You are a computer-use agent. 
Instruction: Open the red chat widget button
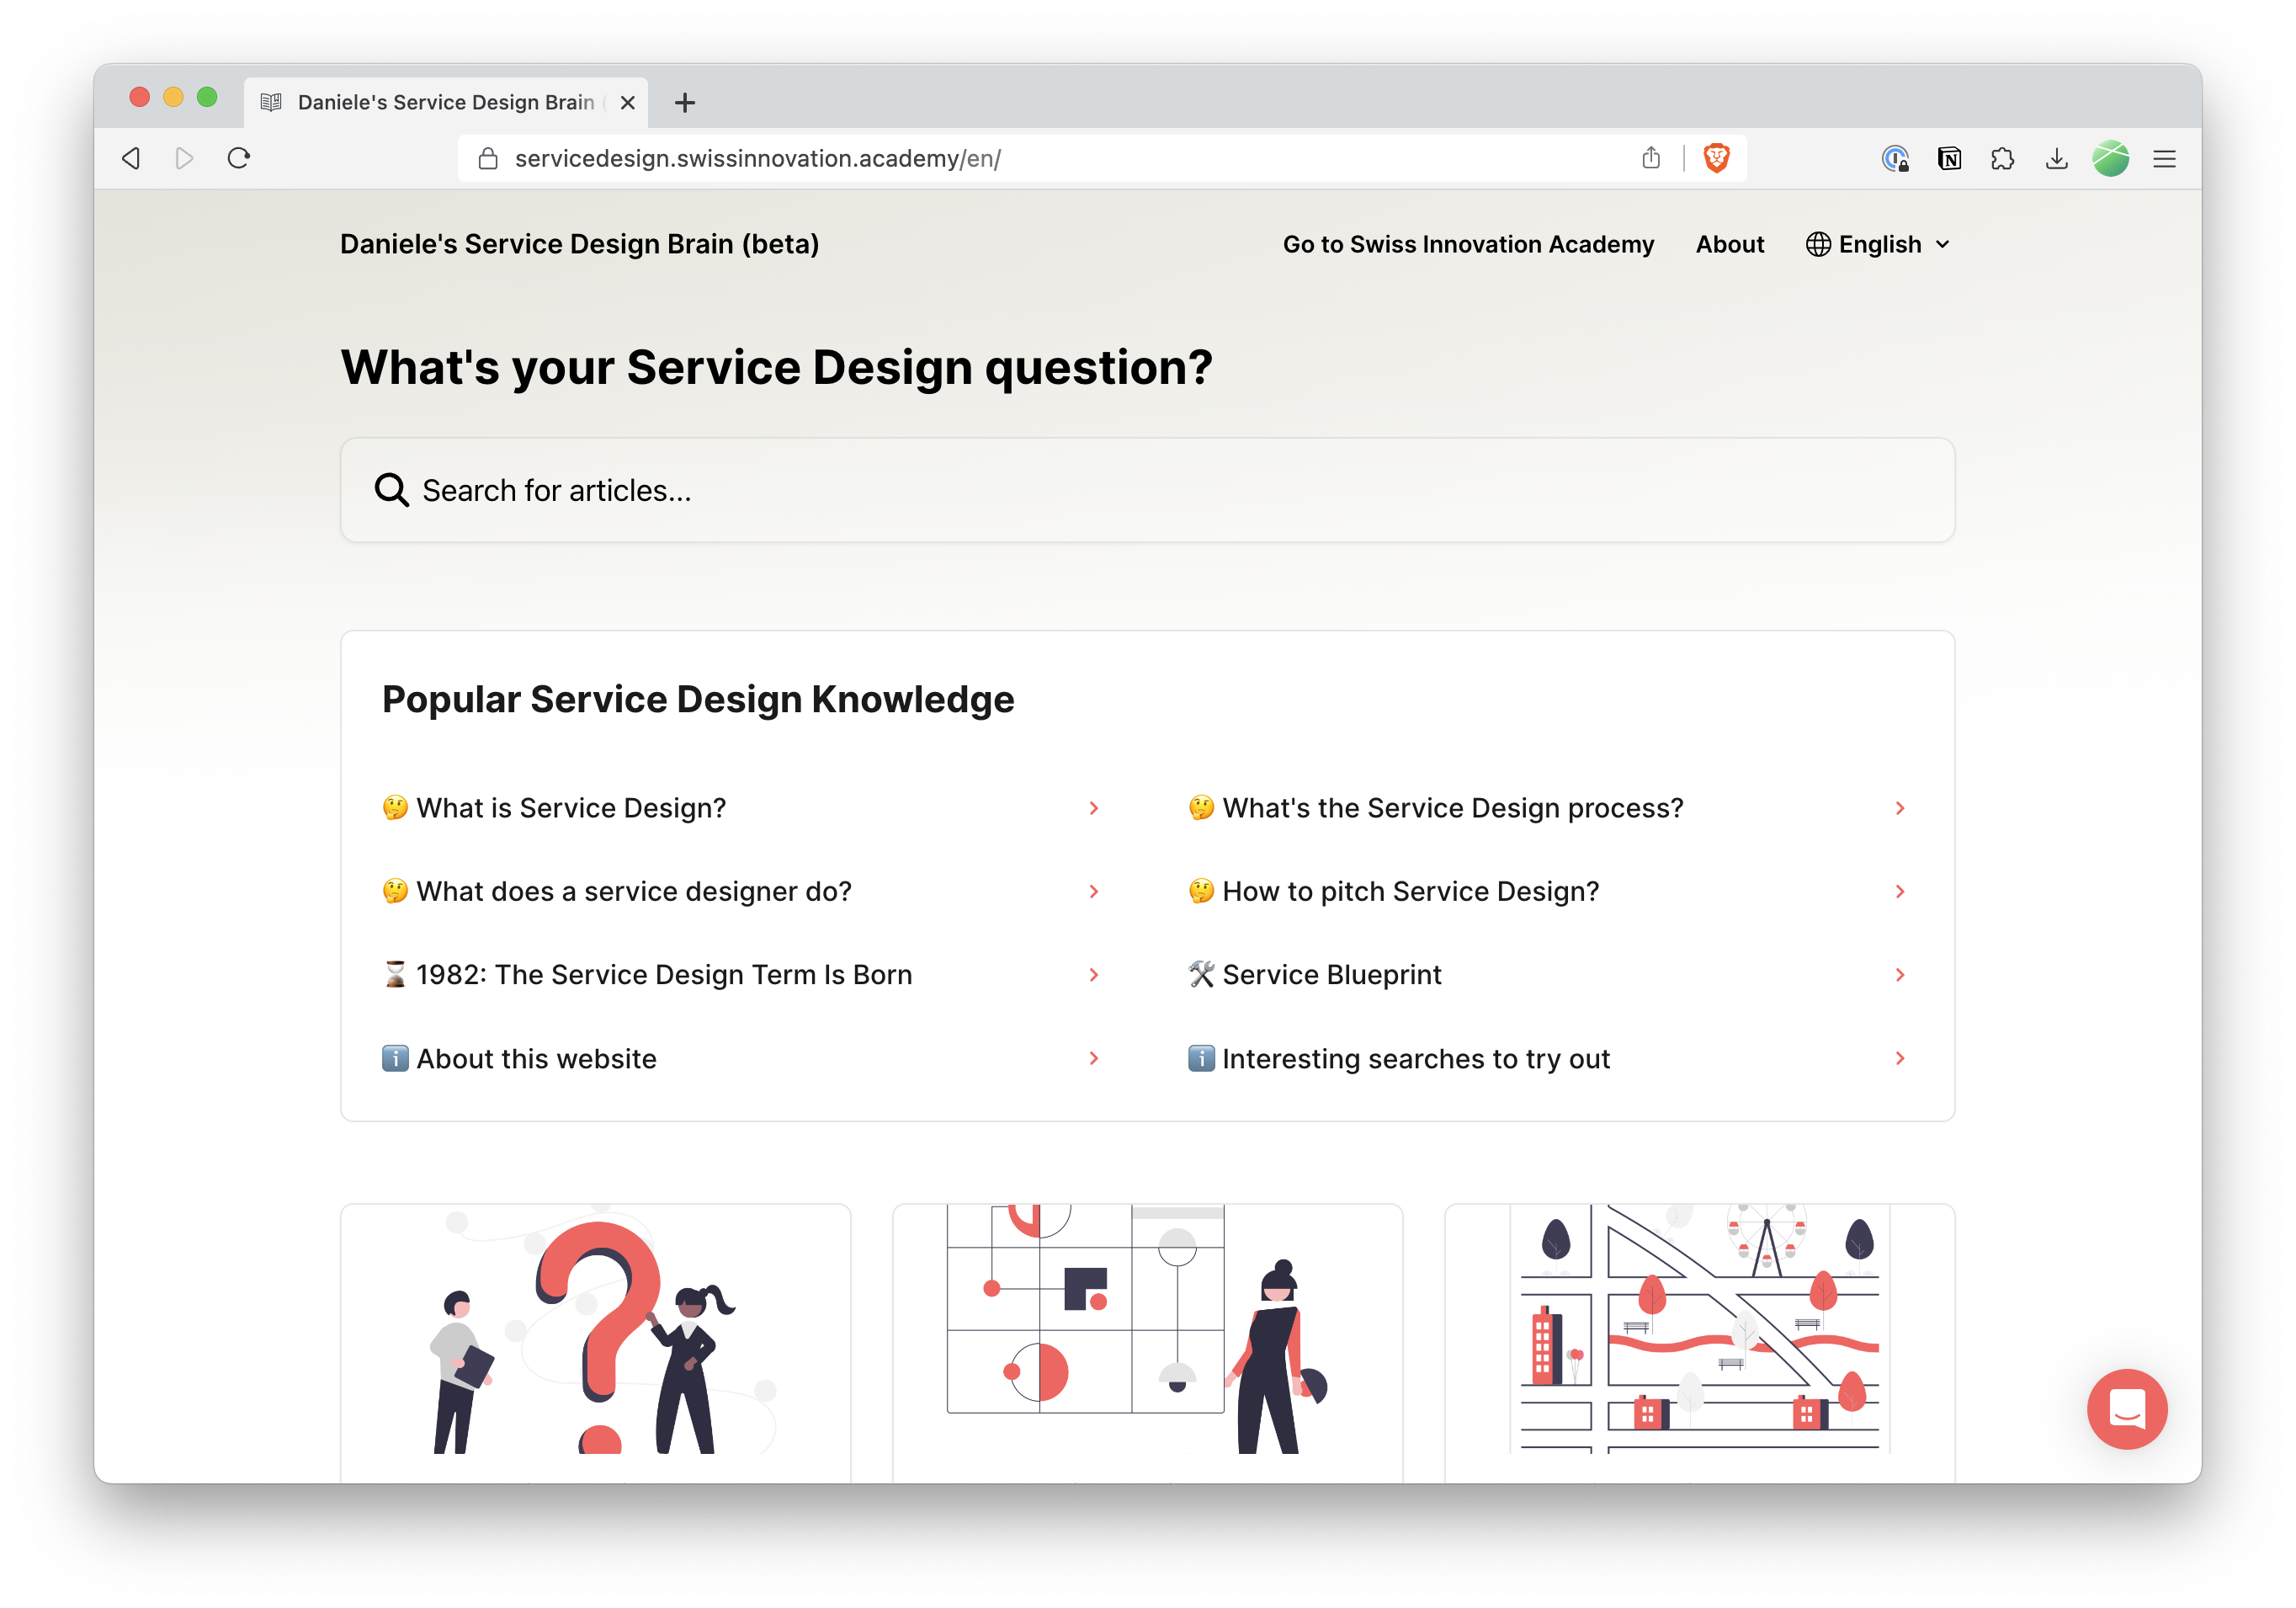pyautogui.click(x=2126, y=1408)
